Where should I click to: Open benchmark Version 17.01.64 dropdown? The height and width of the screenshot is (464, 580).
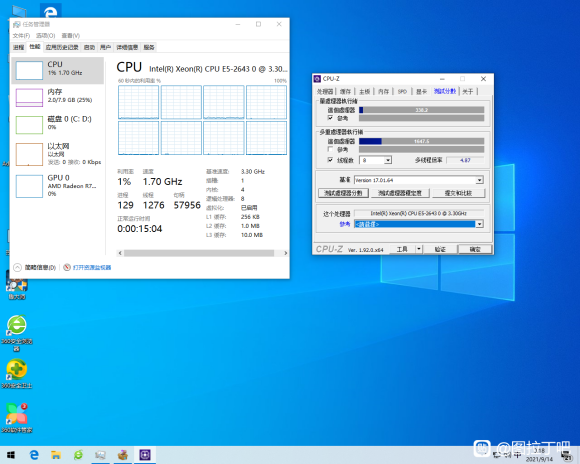pyautogui.click(x=418, y=180)
